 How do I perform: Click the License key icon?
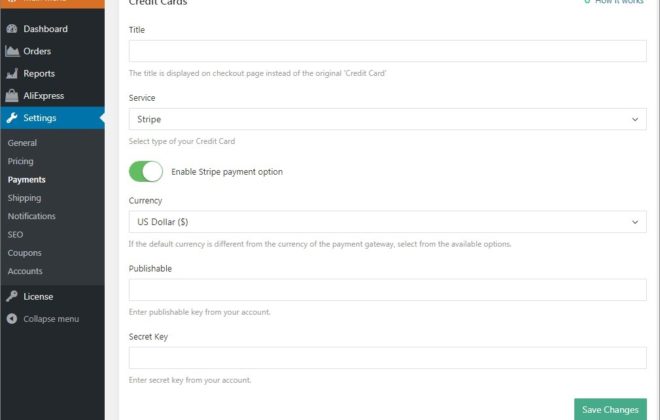tap(12, 296)
